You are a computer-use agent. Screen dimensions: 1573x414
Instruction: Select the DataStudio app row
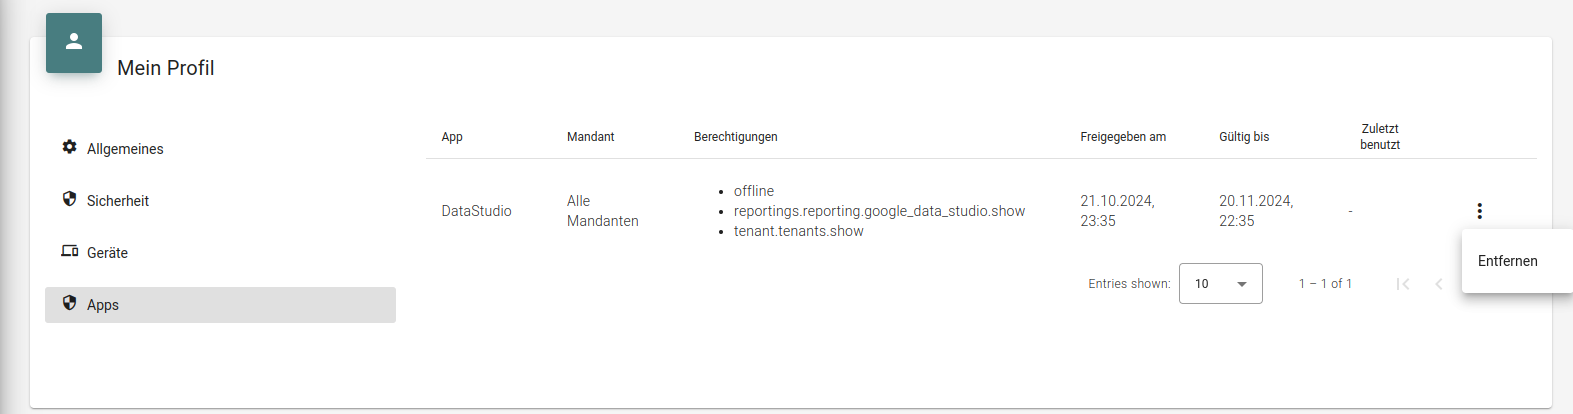(476, 211)
